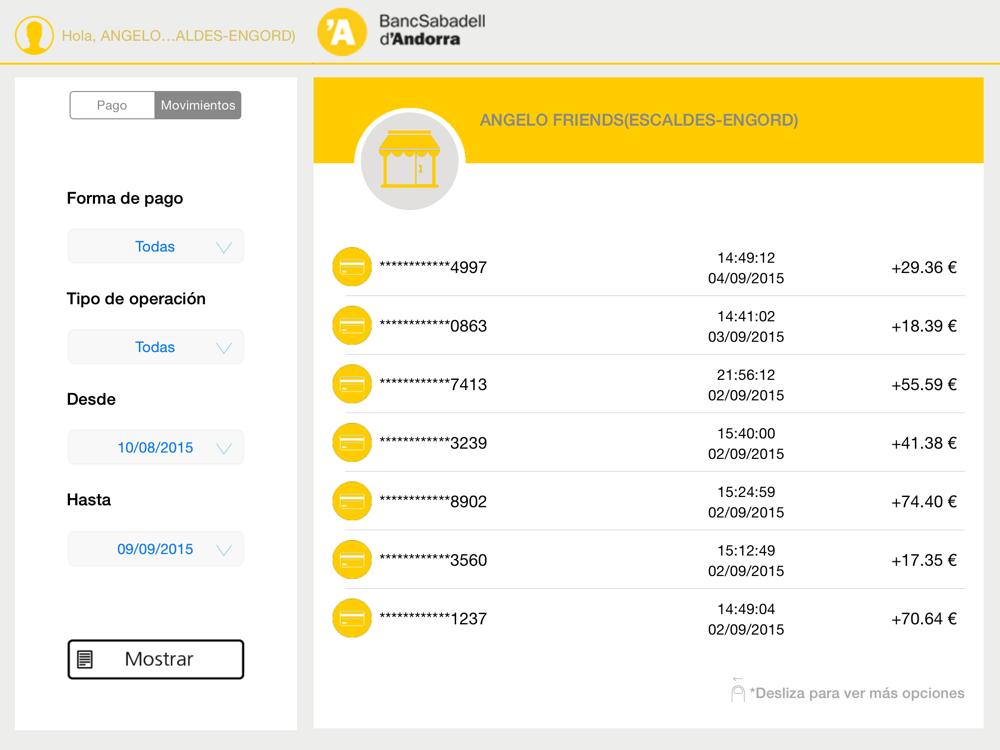Tap the amount +29.36 €

coord(924,267)
